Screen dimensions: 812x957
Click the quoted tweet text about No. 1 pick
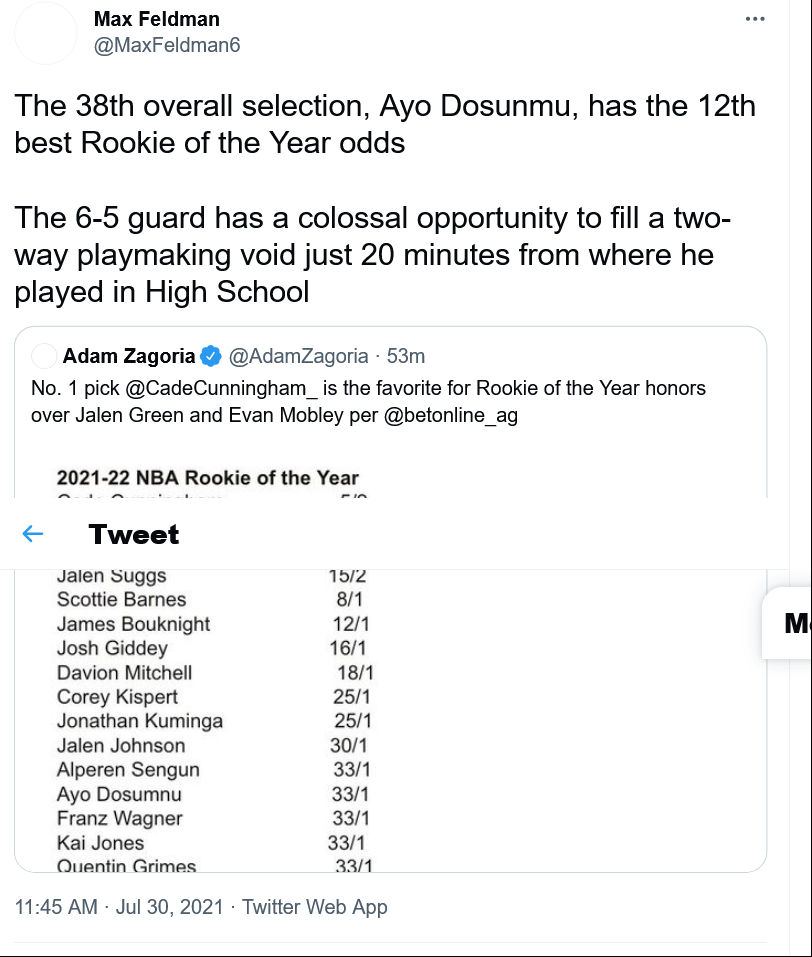(368, 401)
